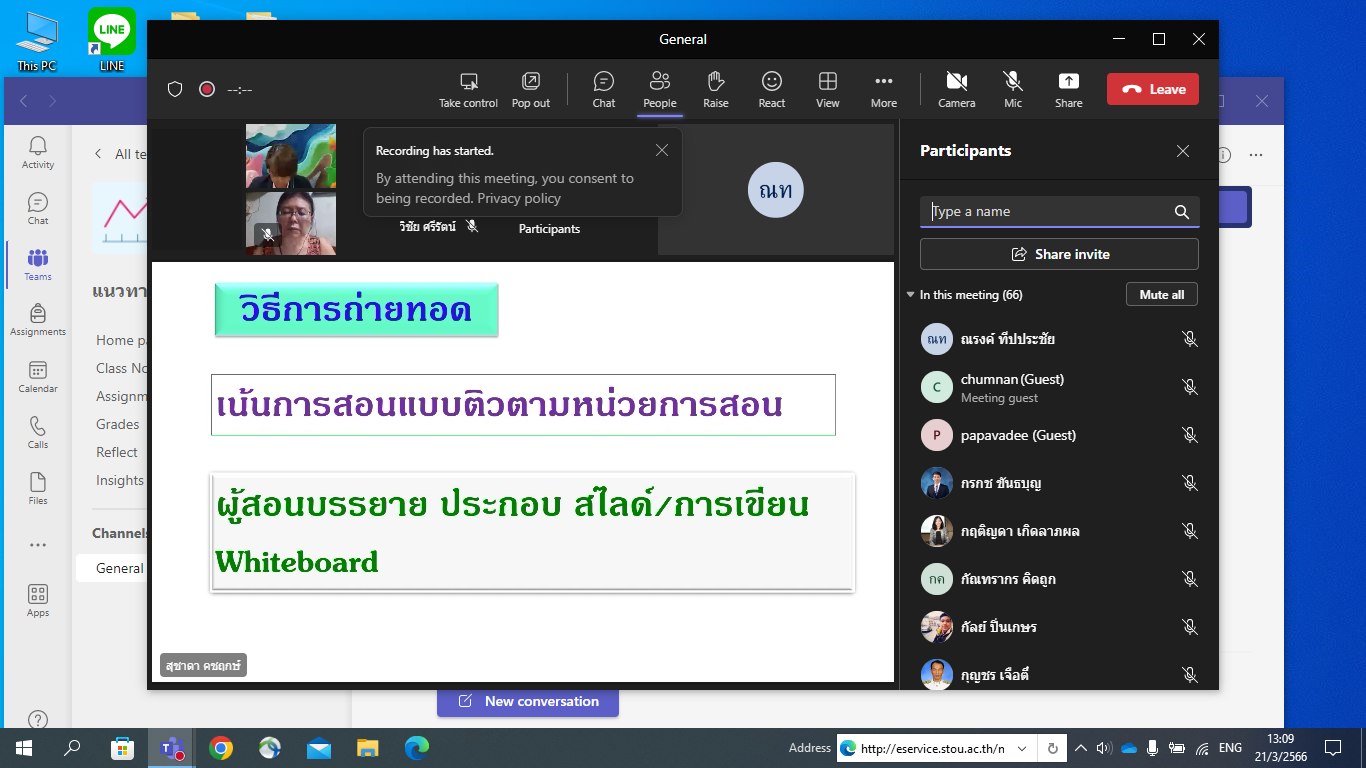Image resolution: width=1366 pixels, height=768 pixels.
Task: Click the meeting security shield icon
Action: click(x=175, y=89)
